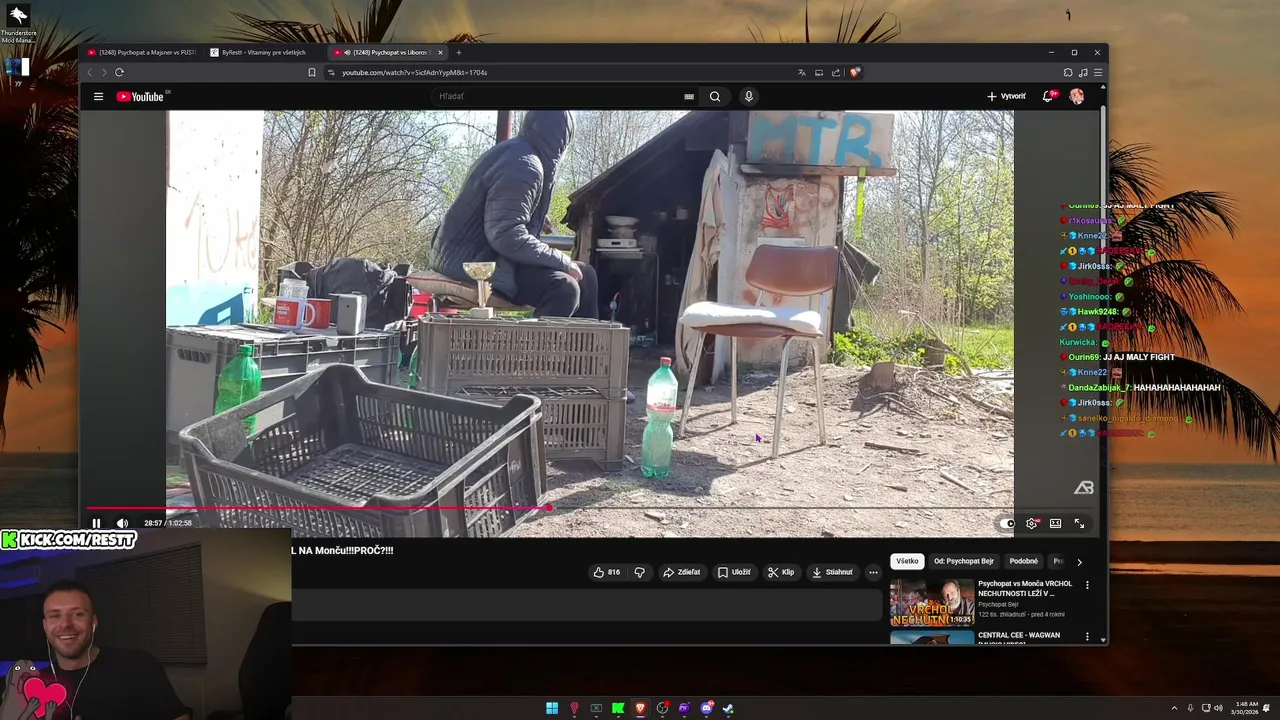The image size is (1280, 720).
Task: Click the Brave Shields lion icon
Action: [x=854, y=72]
